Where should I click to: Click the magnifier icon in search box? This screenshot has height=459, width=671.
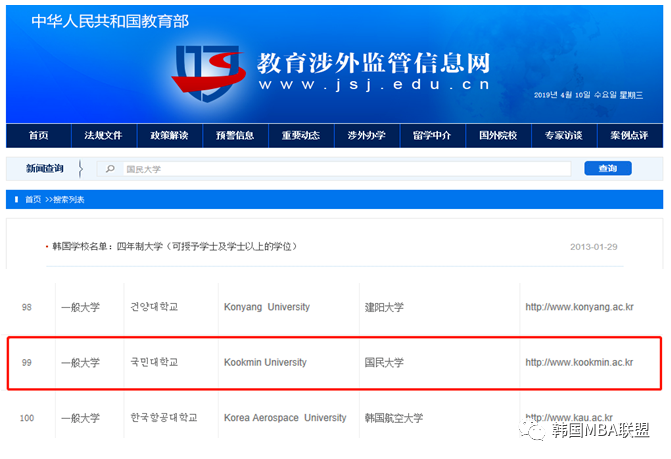110,169
